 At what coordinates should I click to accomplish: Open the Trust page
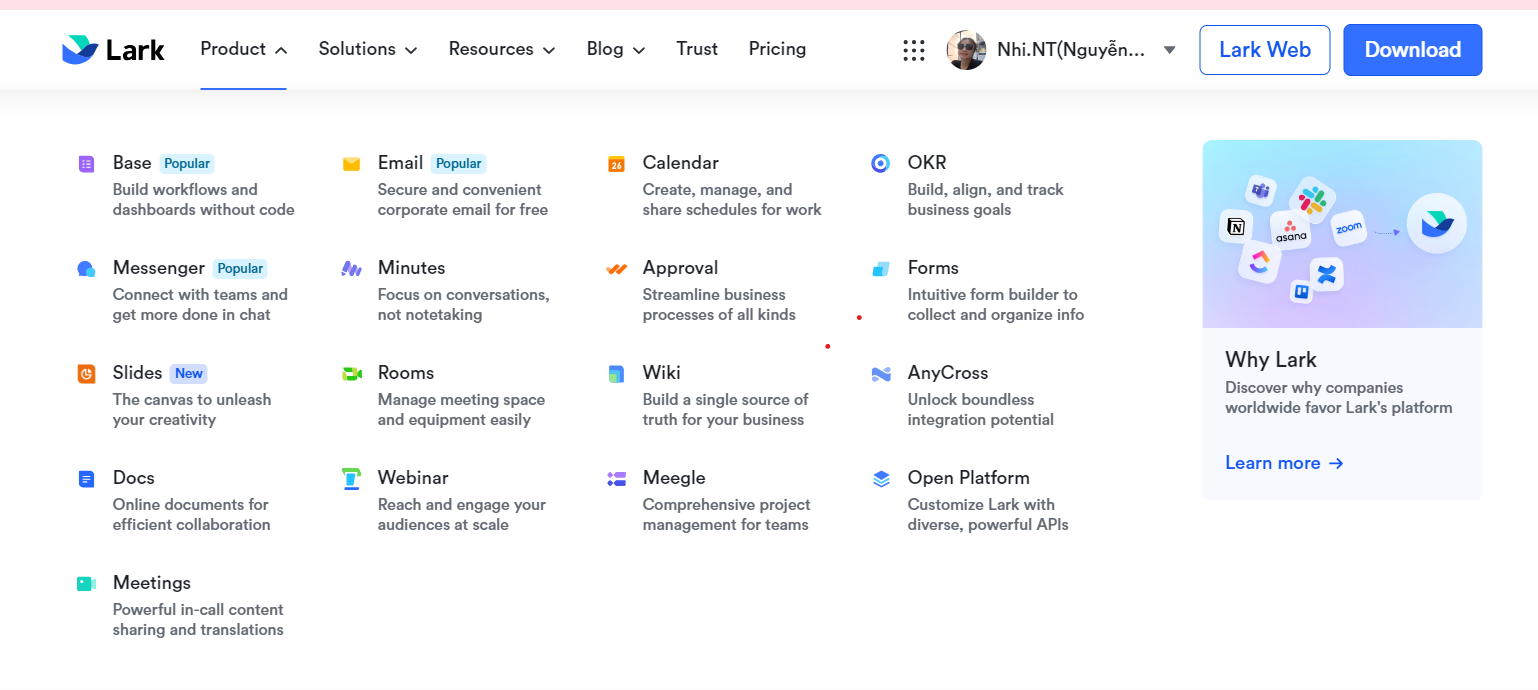(x=697, y=49)
